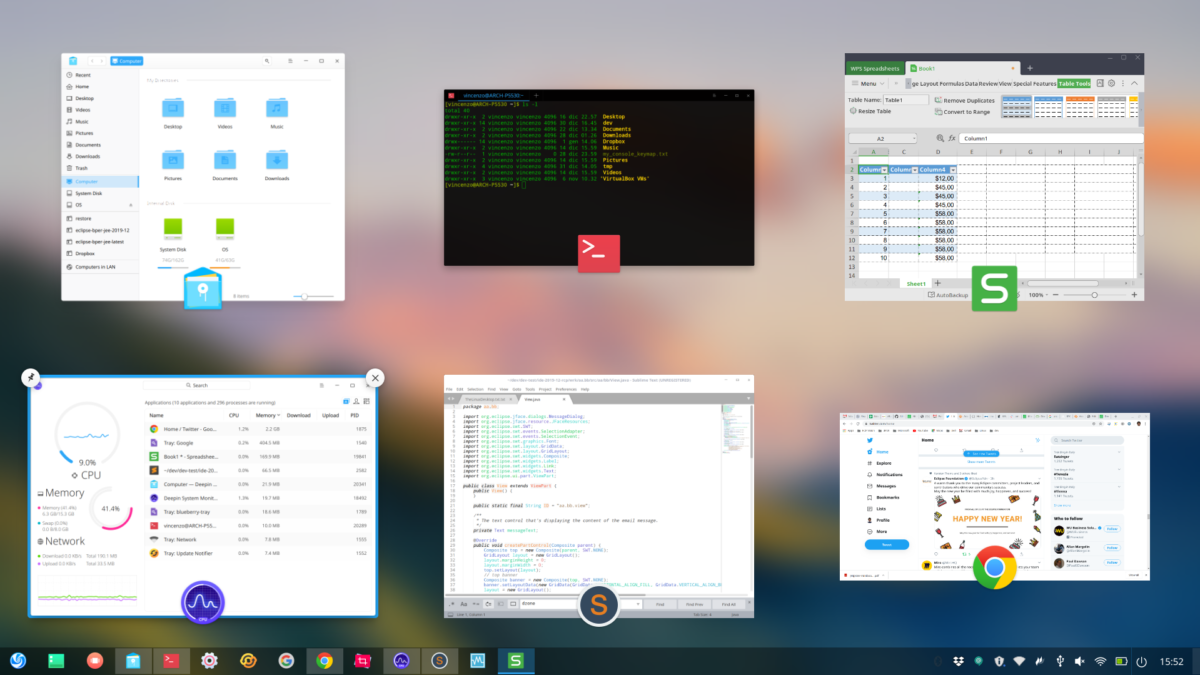Select the Convert to Range icon

tap(936, 112)
